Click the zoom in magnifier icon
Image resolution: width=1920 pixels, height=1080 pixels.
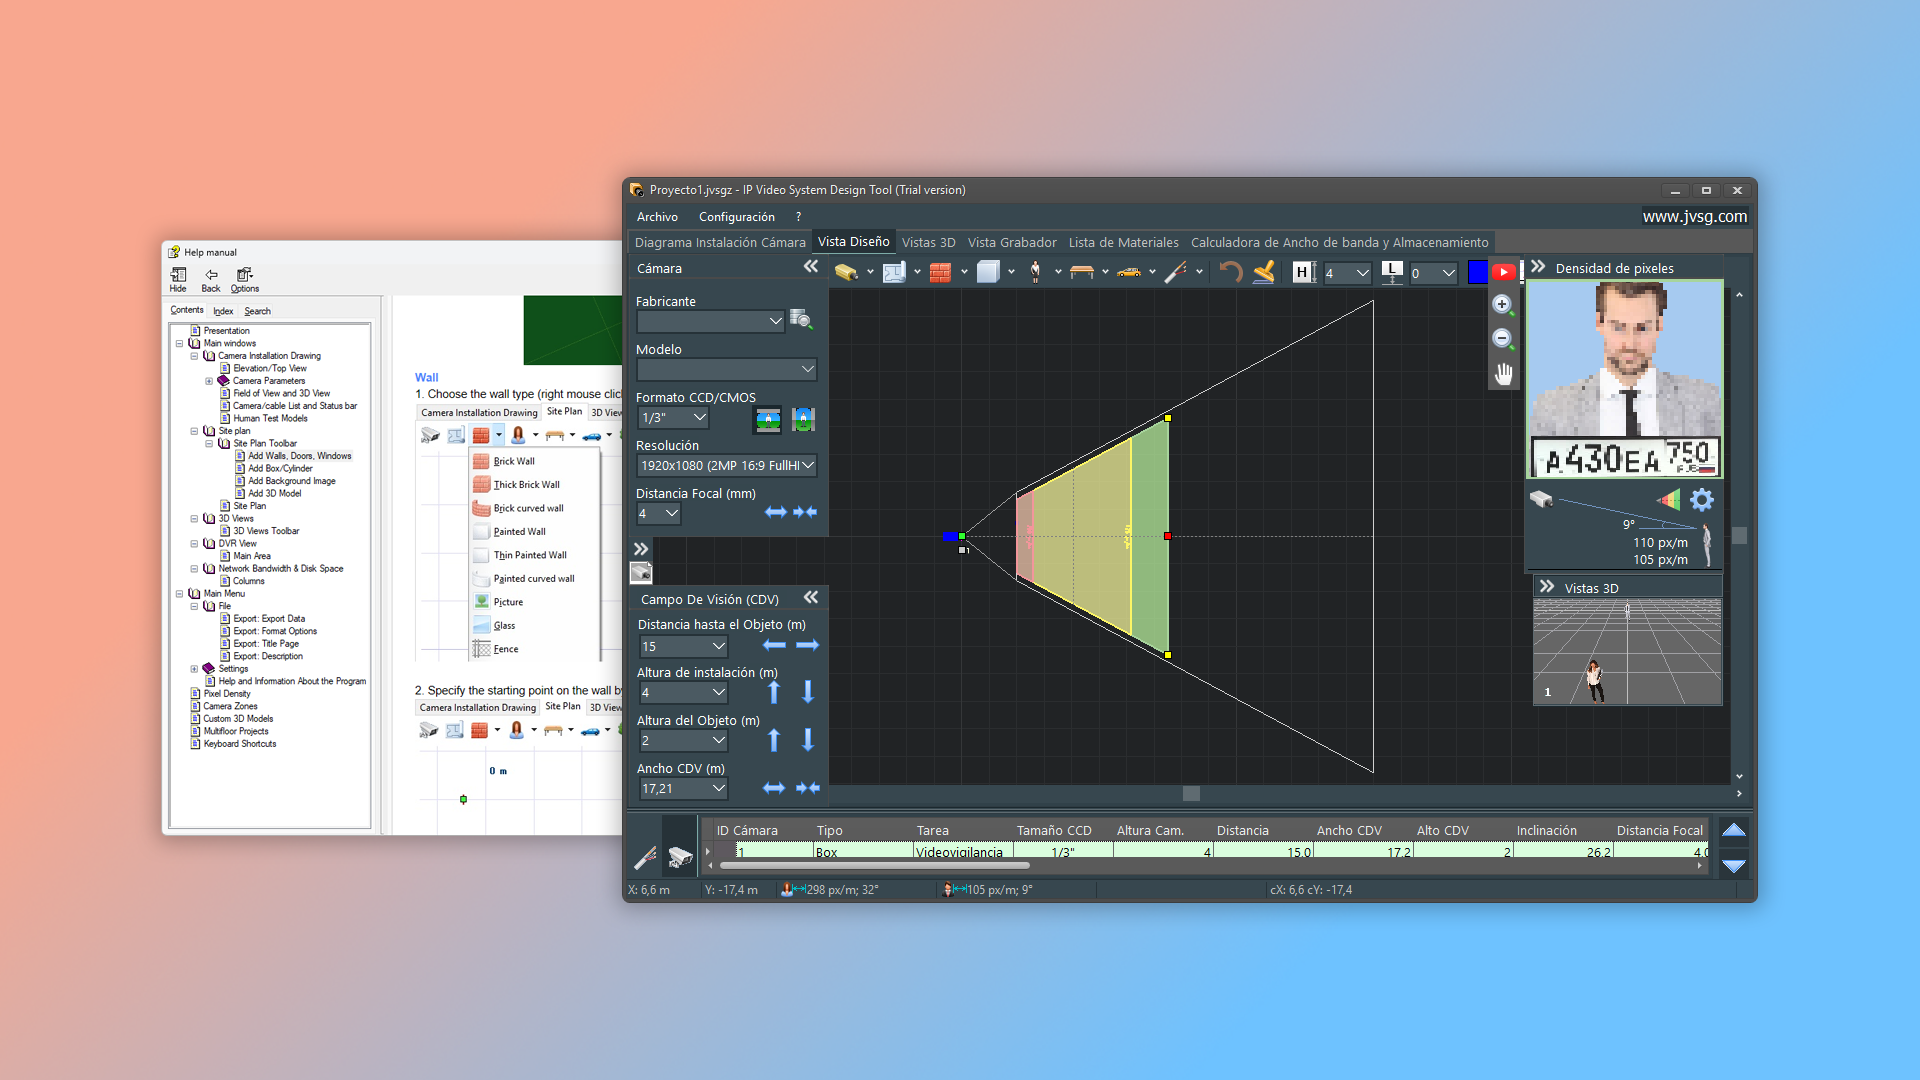(x=1502, y=305)
